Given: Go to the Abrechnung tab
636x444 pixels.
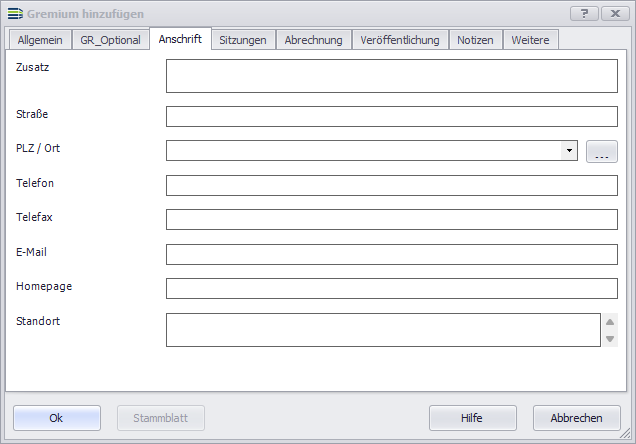Looking at the screenshot, I should click(x=313, y=40).
